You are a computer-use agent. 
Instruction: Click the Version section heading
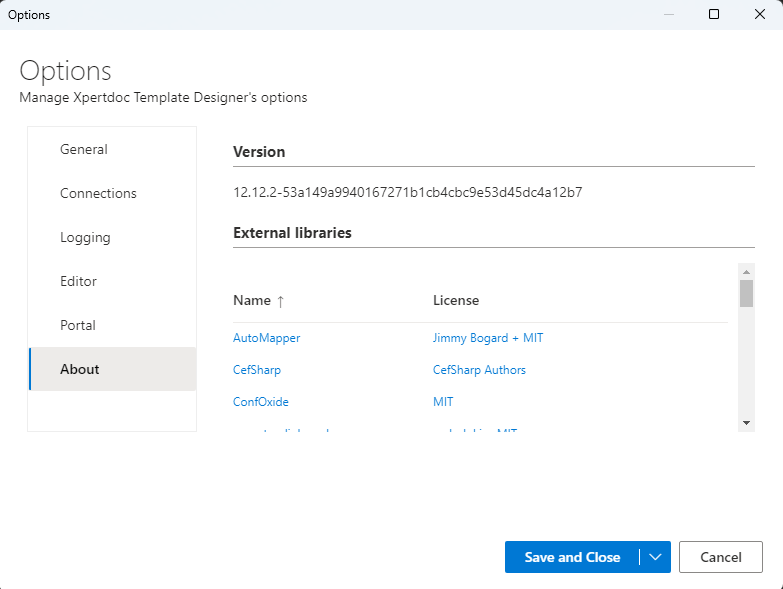point(259,152)
